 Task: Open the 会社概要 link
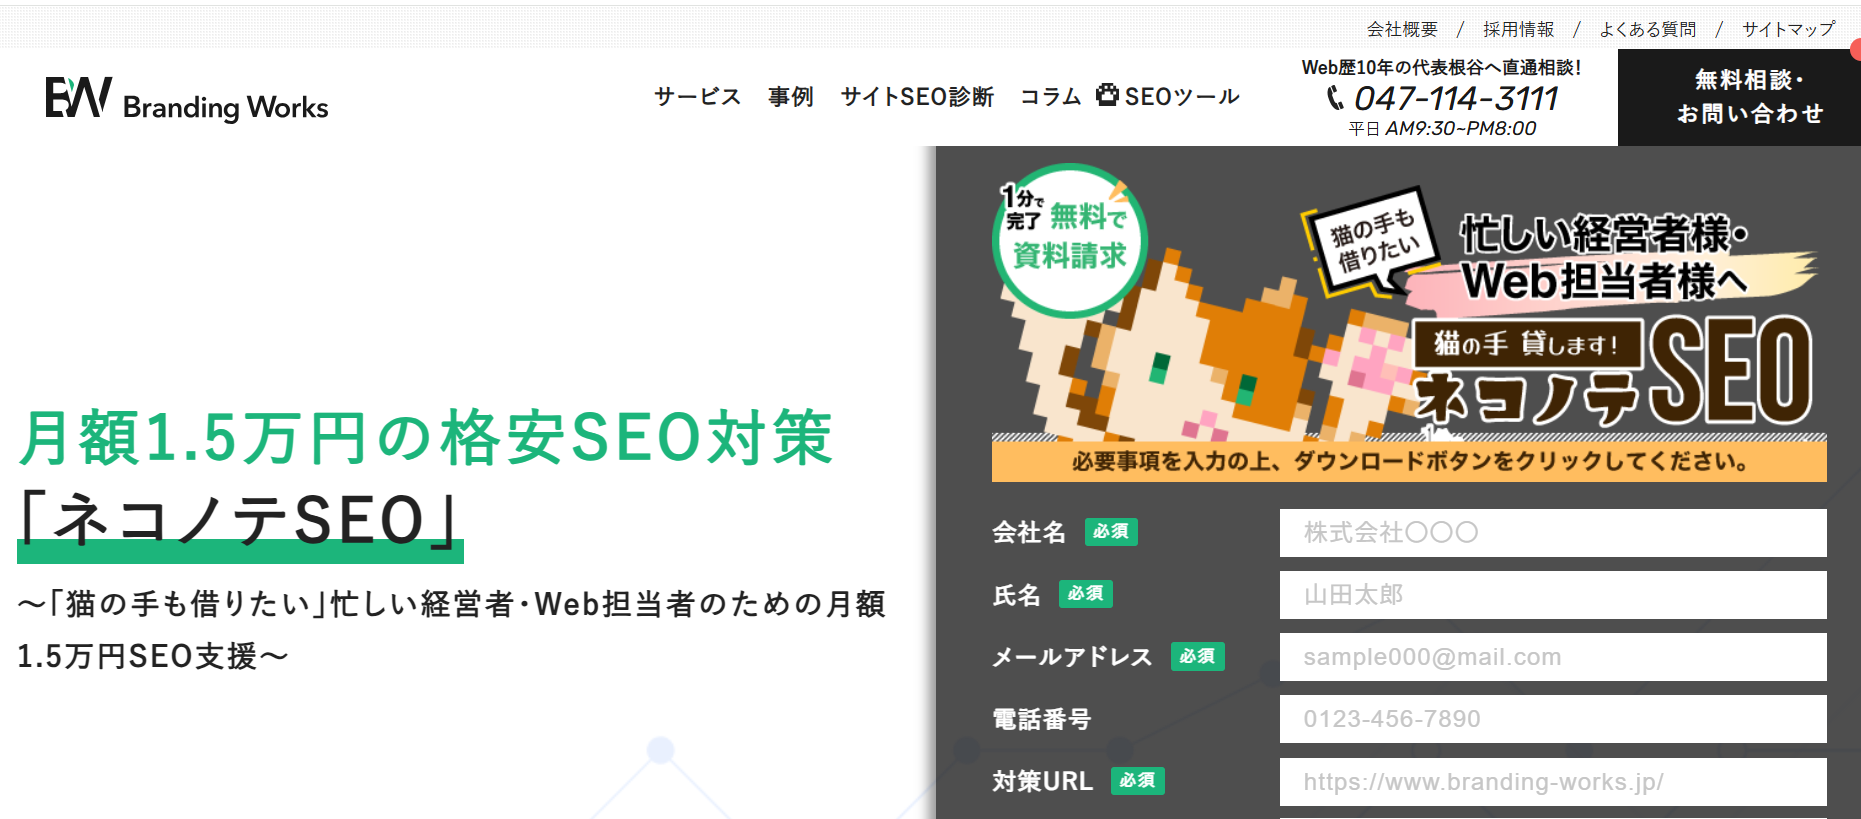pos(1402,29)
